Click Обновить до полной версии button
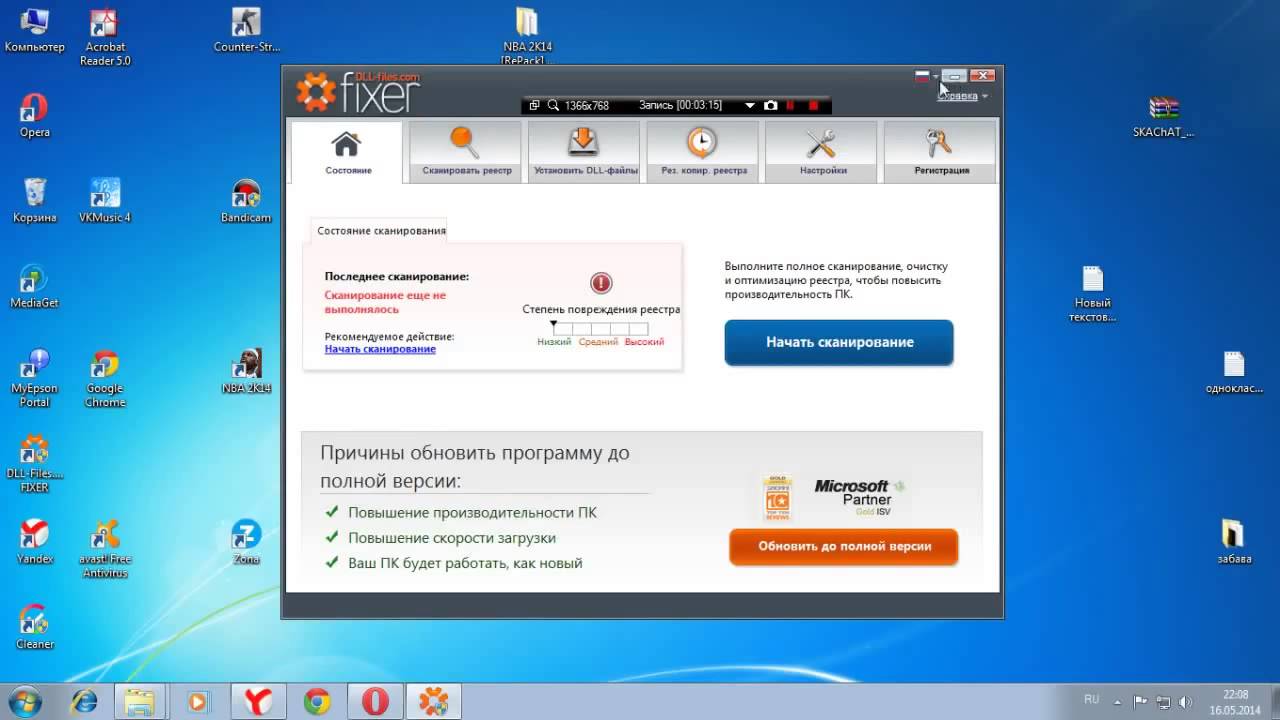The image size is (1280, 720). (x=844, y=547)
